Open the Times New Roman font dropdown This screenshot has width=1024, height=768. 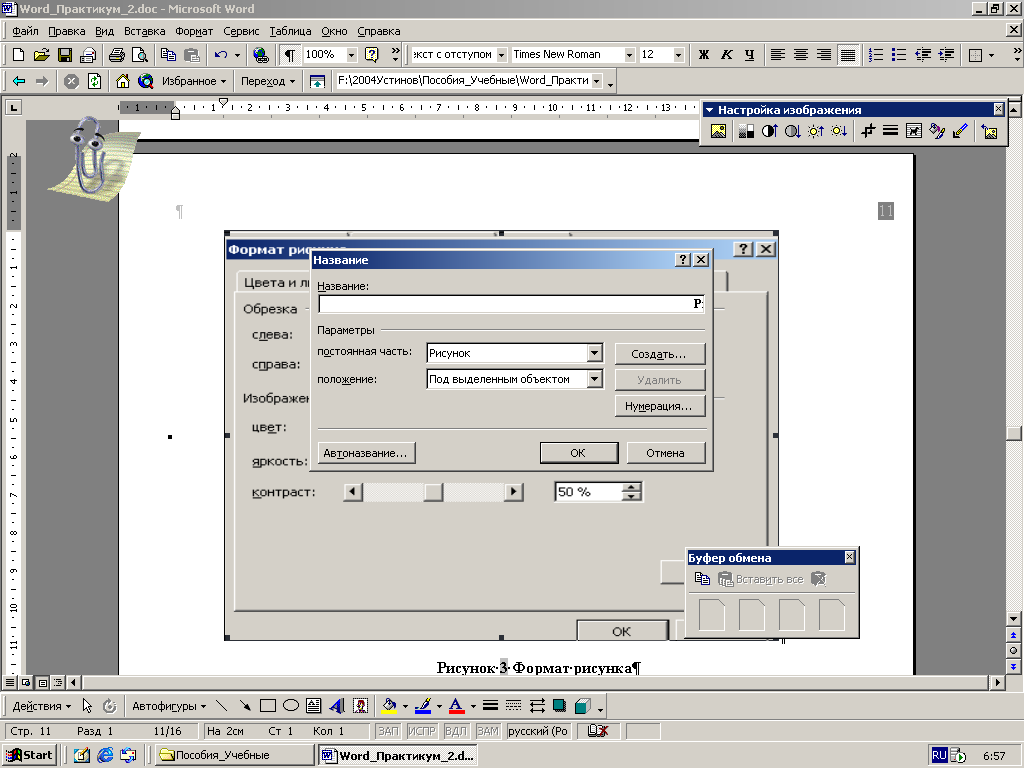point(630,55)
